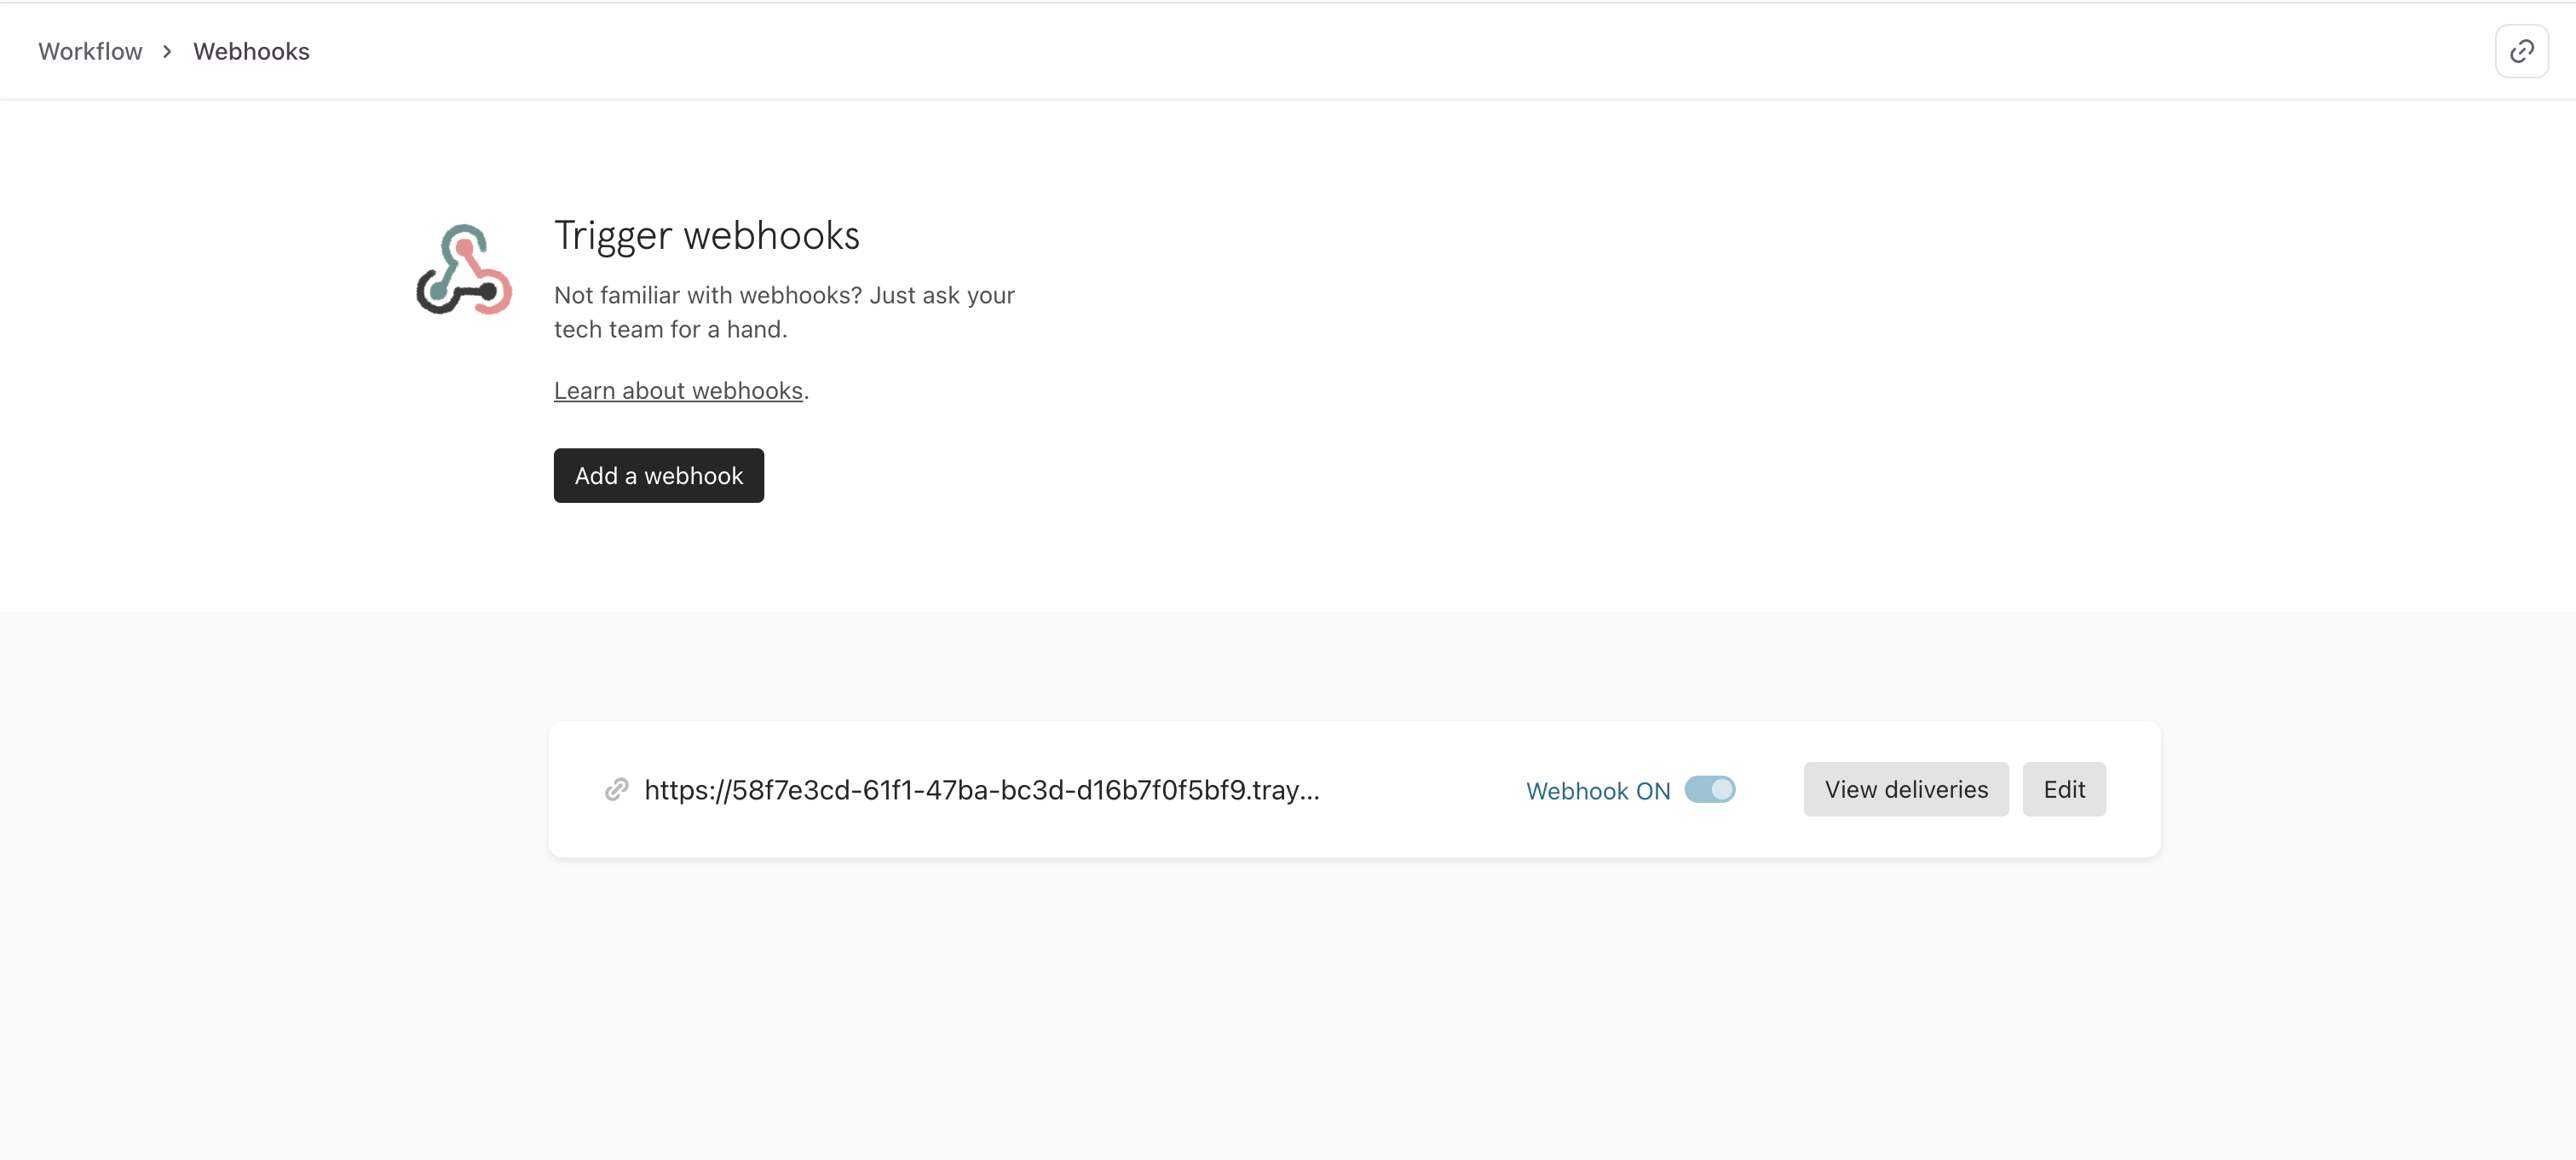This screenshot has width=2576, height=1160.
Task: Click the breadcrumb chevron after Workflow
Action: click(x=167, y=51)
